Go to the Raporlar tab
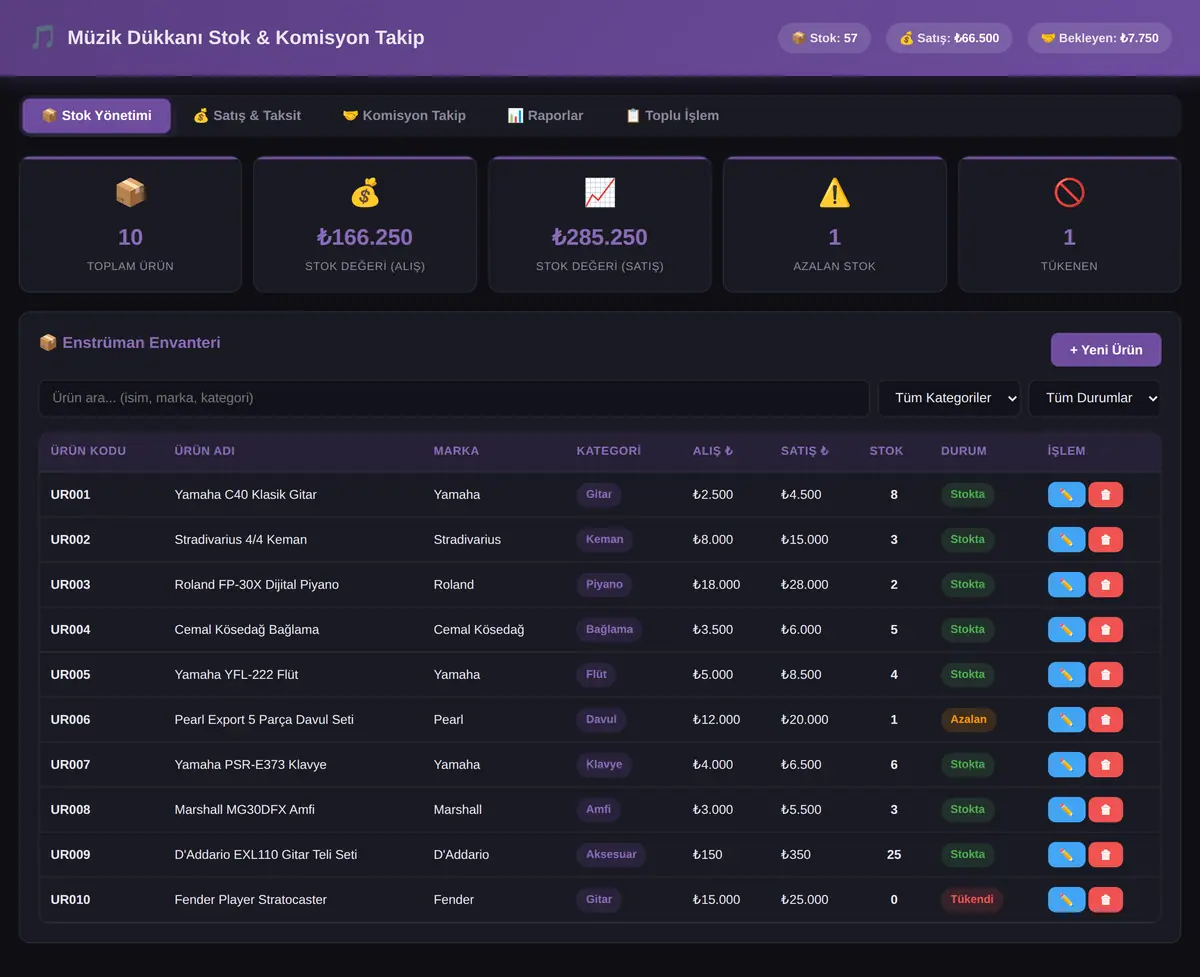The height and width of the screenshot is (977, 1200). 545,116
